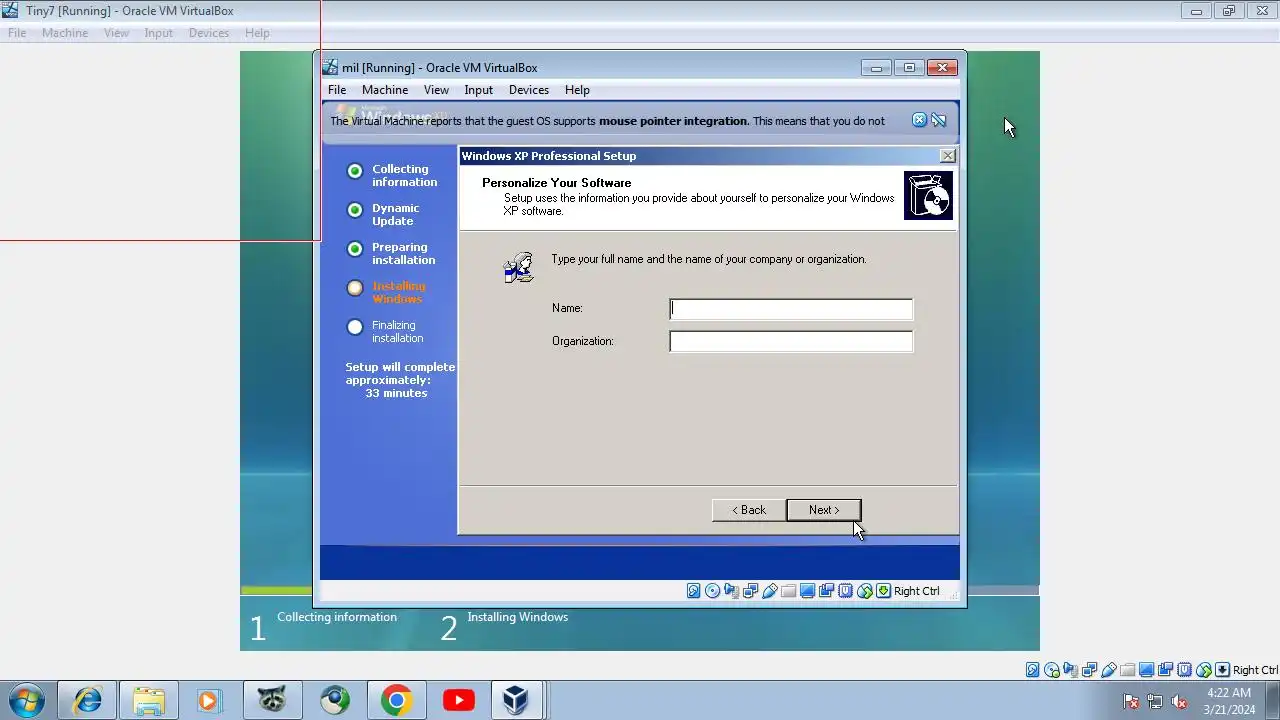Viewport: 1280px width, 720px height.
Task: Click display indicator in Tiny7 status bar
Action: pos(1146,670)
